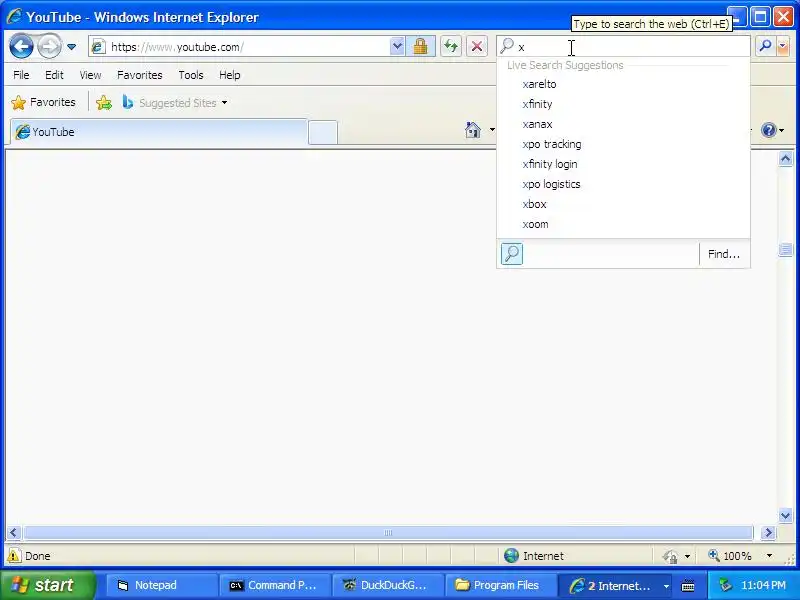Click the Forward navigation arrow button
The image size is (800, 600).
pyautogui.click(x=49, y=47)
